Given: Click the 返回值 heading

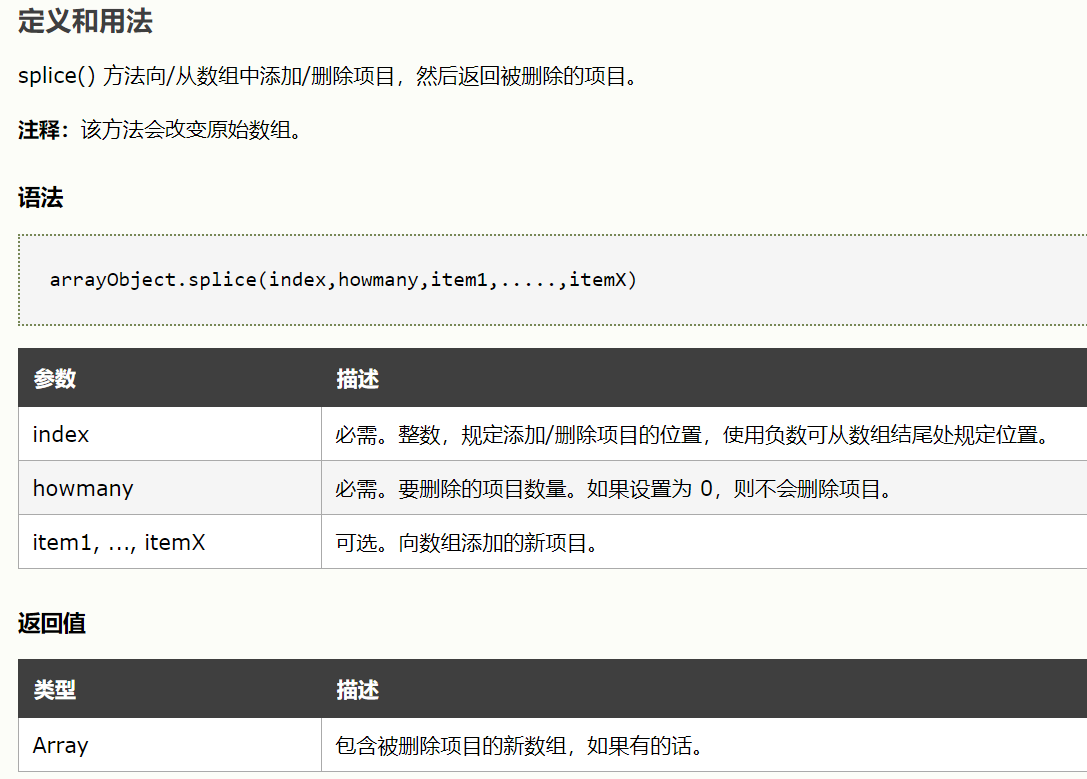Looking at the screenshot, I should 52,623.
